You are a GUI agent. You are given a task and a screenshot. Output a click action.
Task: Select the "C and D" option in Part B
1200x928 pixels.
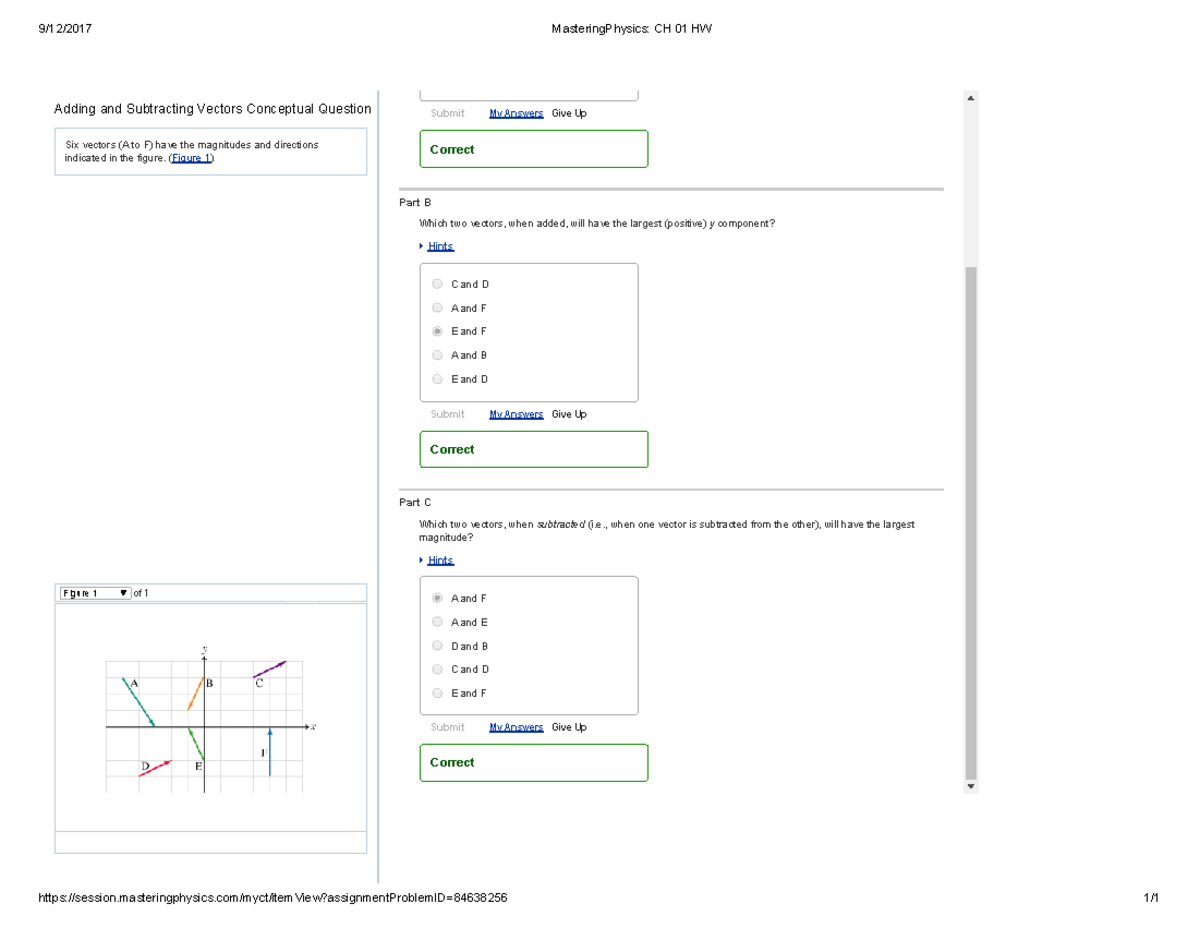pos(437,283)
